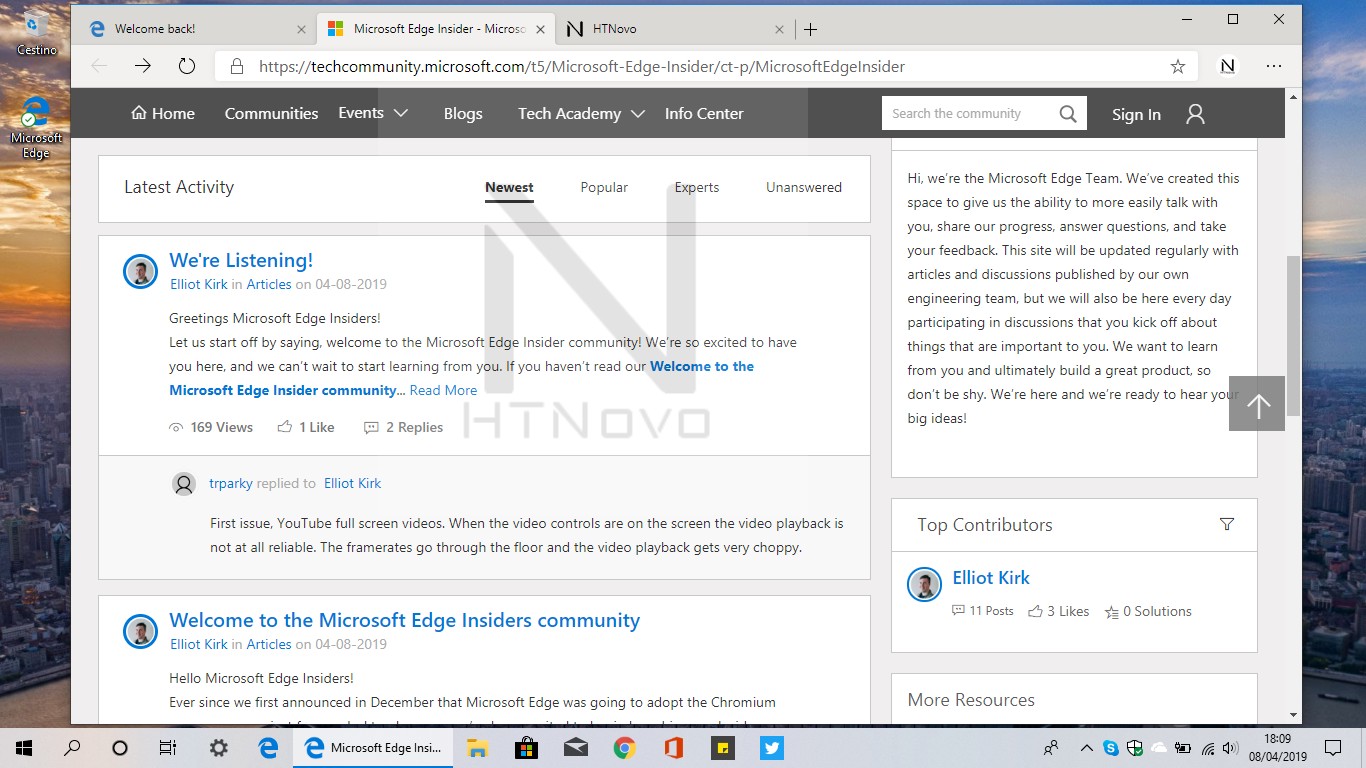Click the HTNovo logo icon near the address bar
This screenshot has width=1366, height=768.
coord(1226,66)
